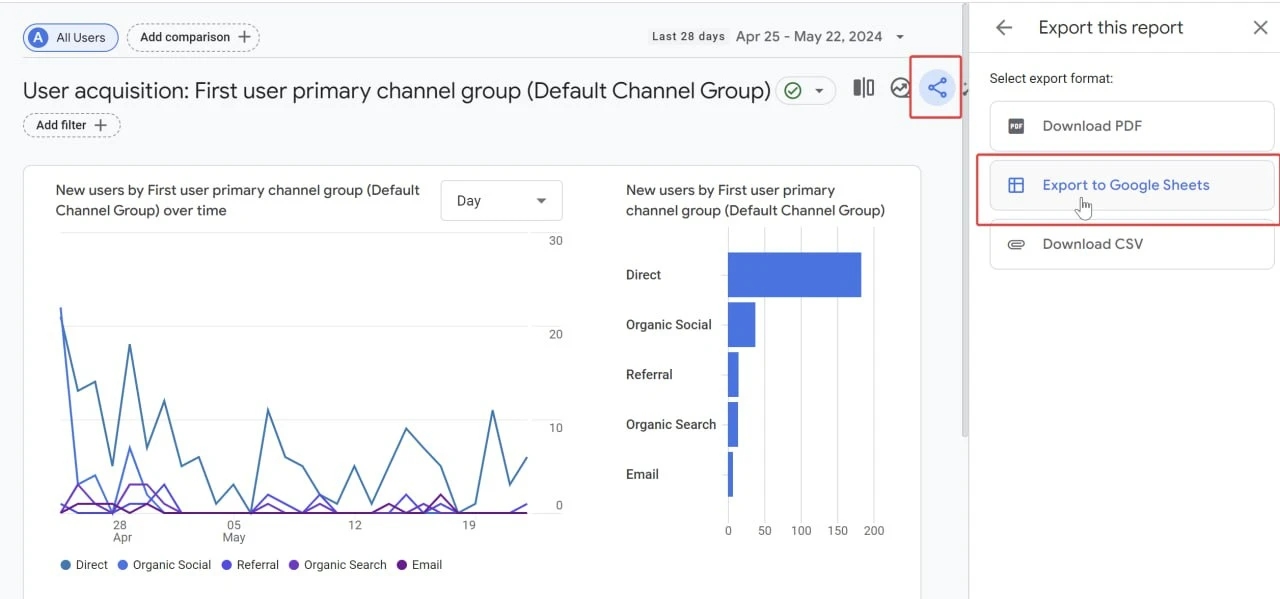This screenshot has height=599, width=1280.
Task: Click the "Export this report" panel heading
Action: (x=1111, y=28)
